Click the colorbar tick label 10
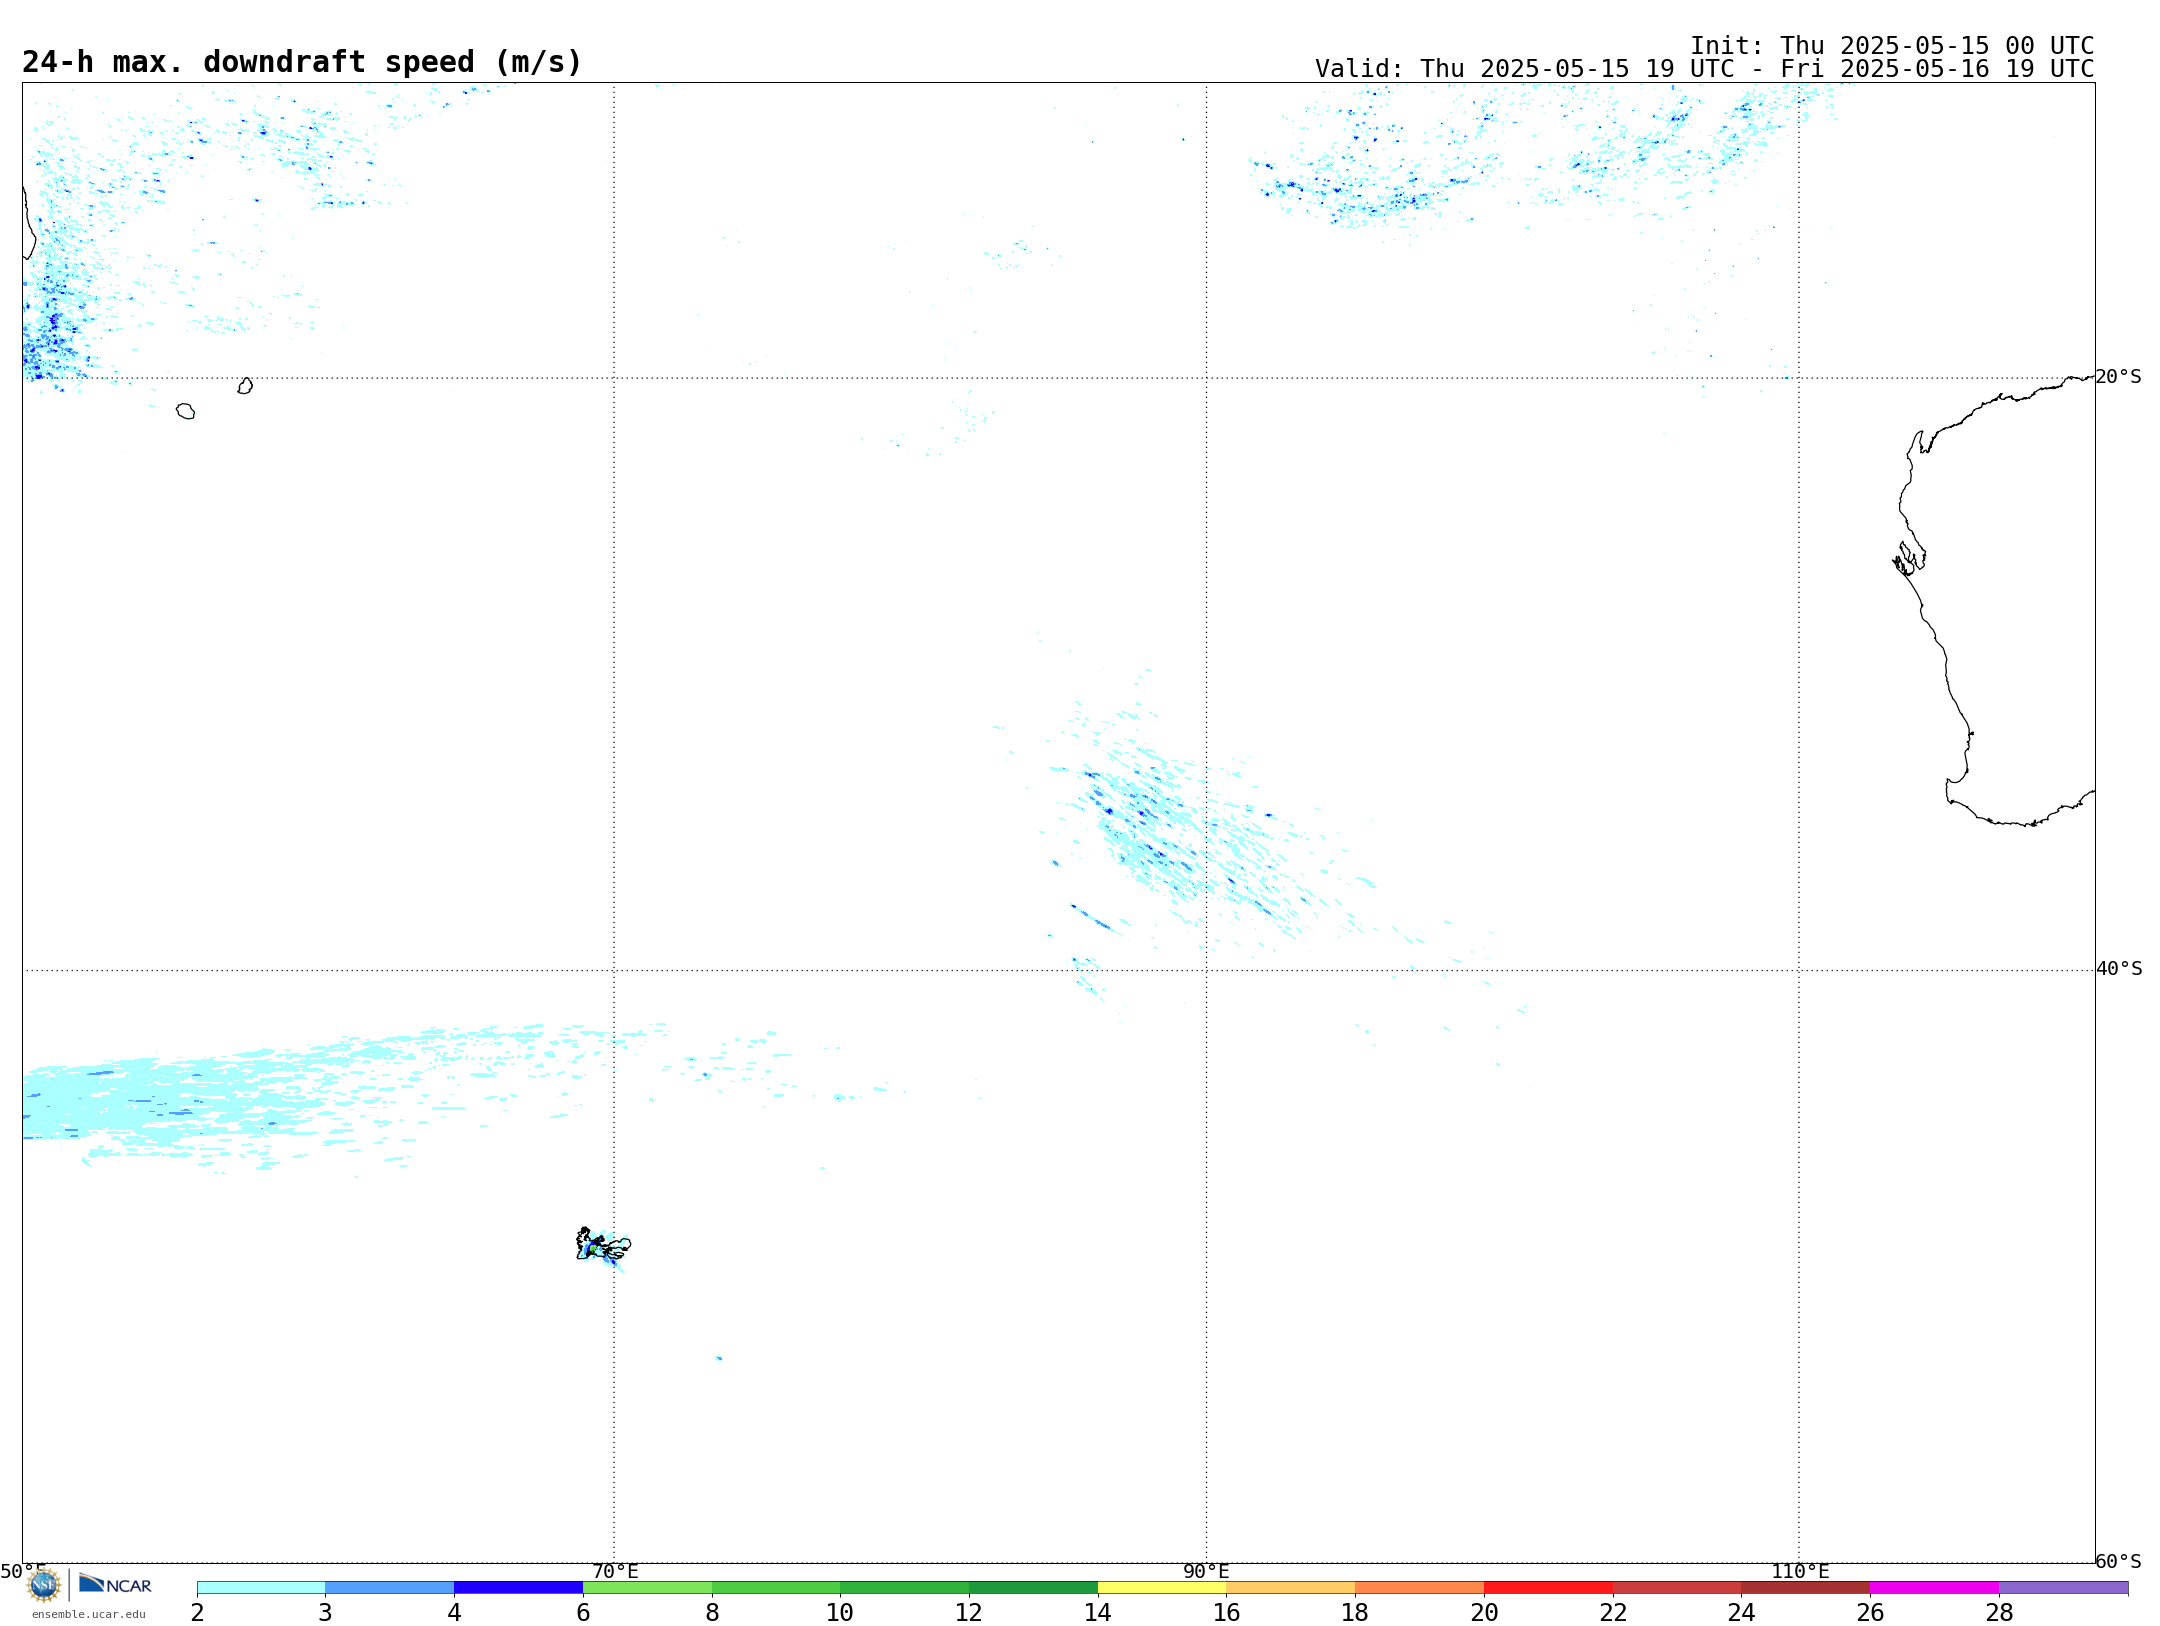The image size is (2160, 1626). click(840, 1613)
